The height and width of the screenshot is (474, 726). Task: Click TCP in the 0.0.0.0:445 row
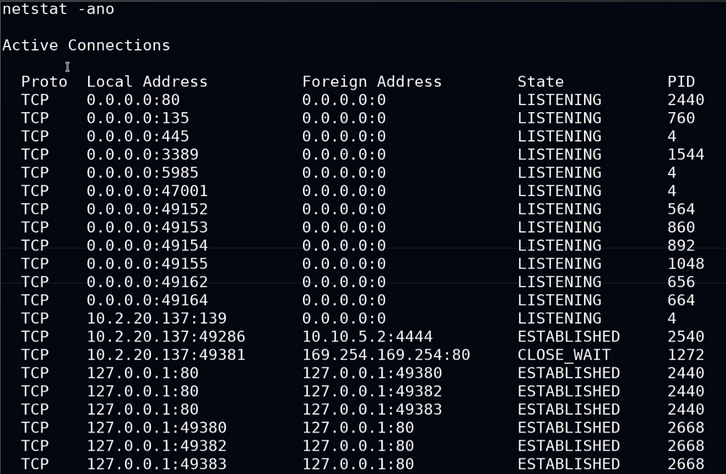click(x=35, y=136)
